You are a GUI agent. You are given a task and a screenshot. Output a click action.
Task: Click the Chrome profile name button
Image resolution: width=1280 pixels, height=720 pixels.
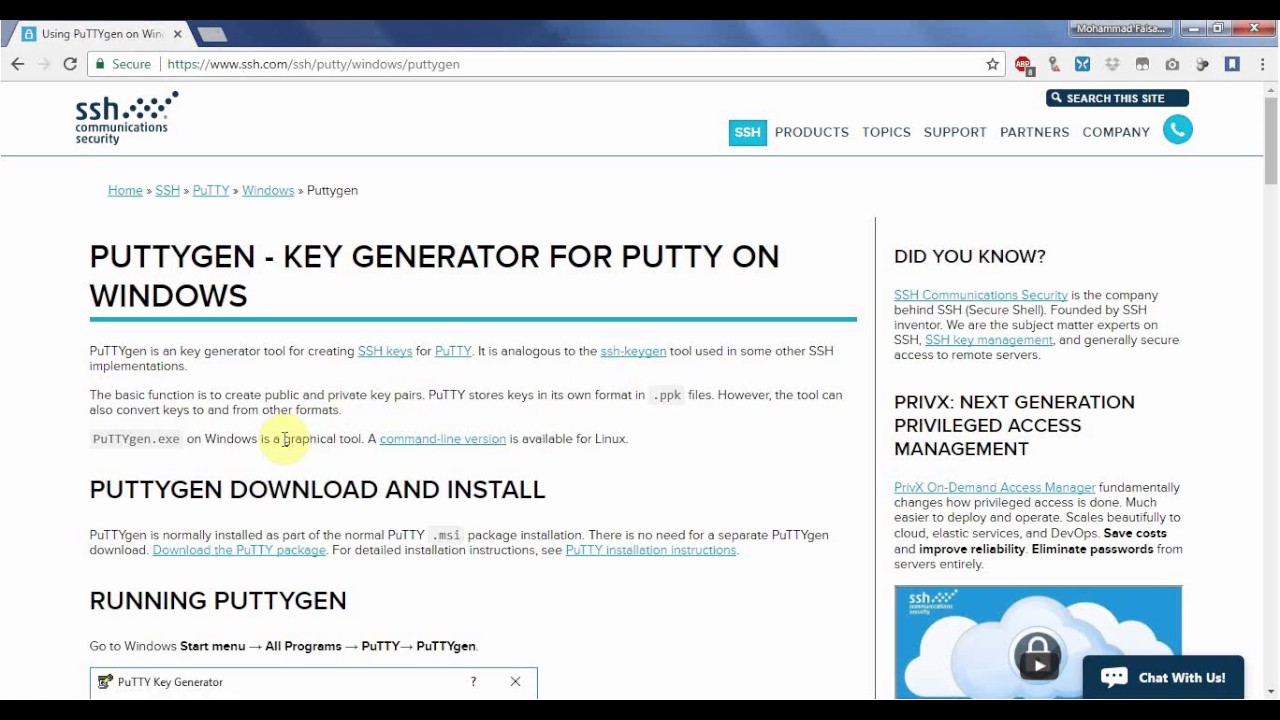1120,28
